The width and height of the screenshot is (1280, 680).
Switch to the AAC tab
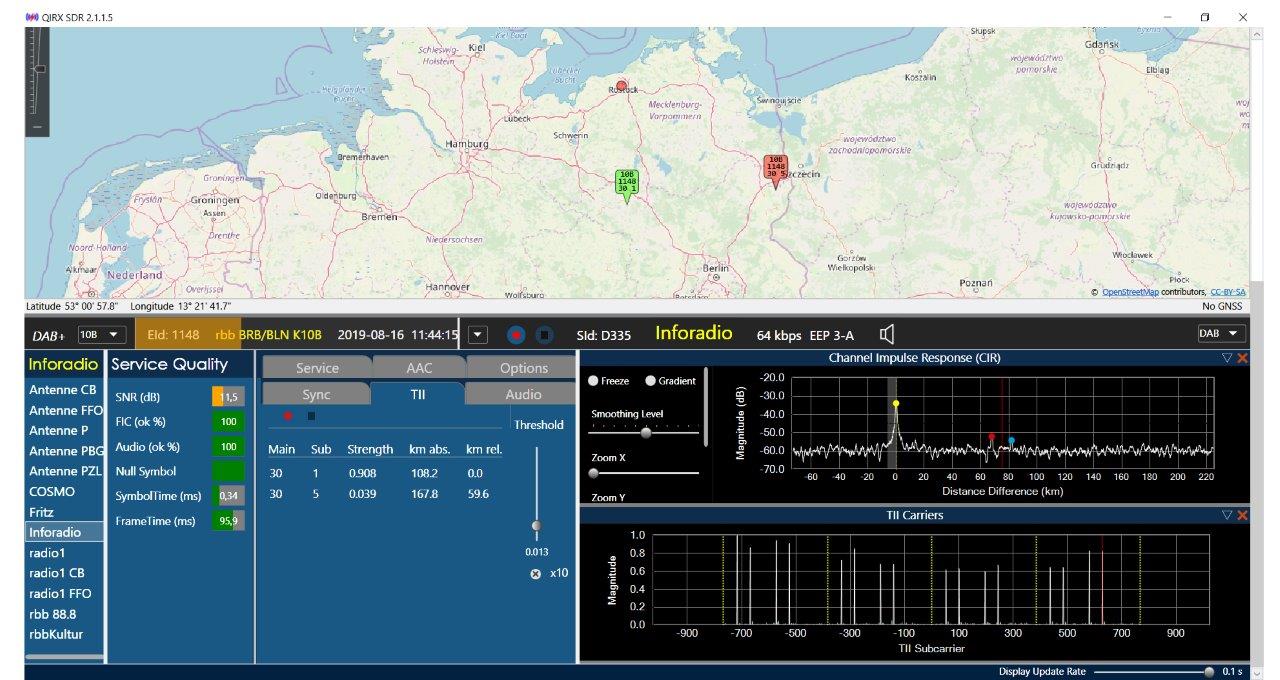pyautogui.click(x=418, y=368)
